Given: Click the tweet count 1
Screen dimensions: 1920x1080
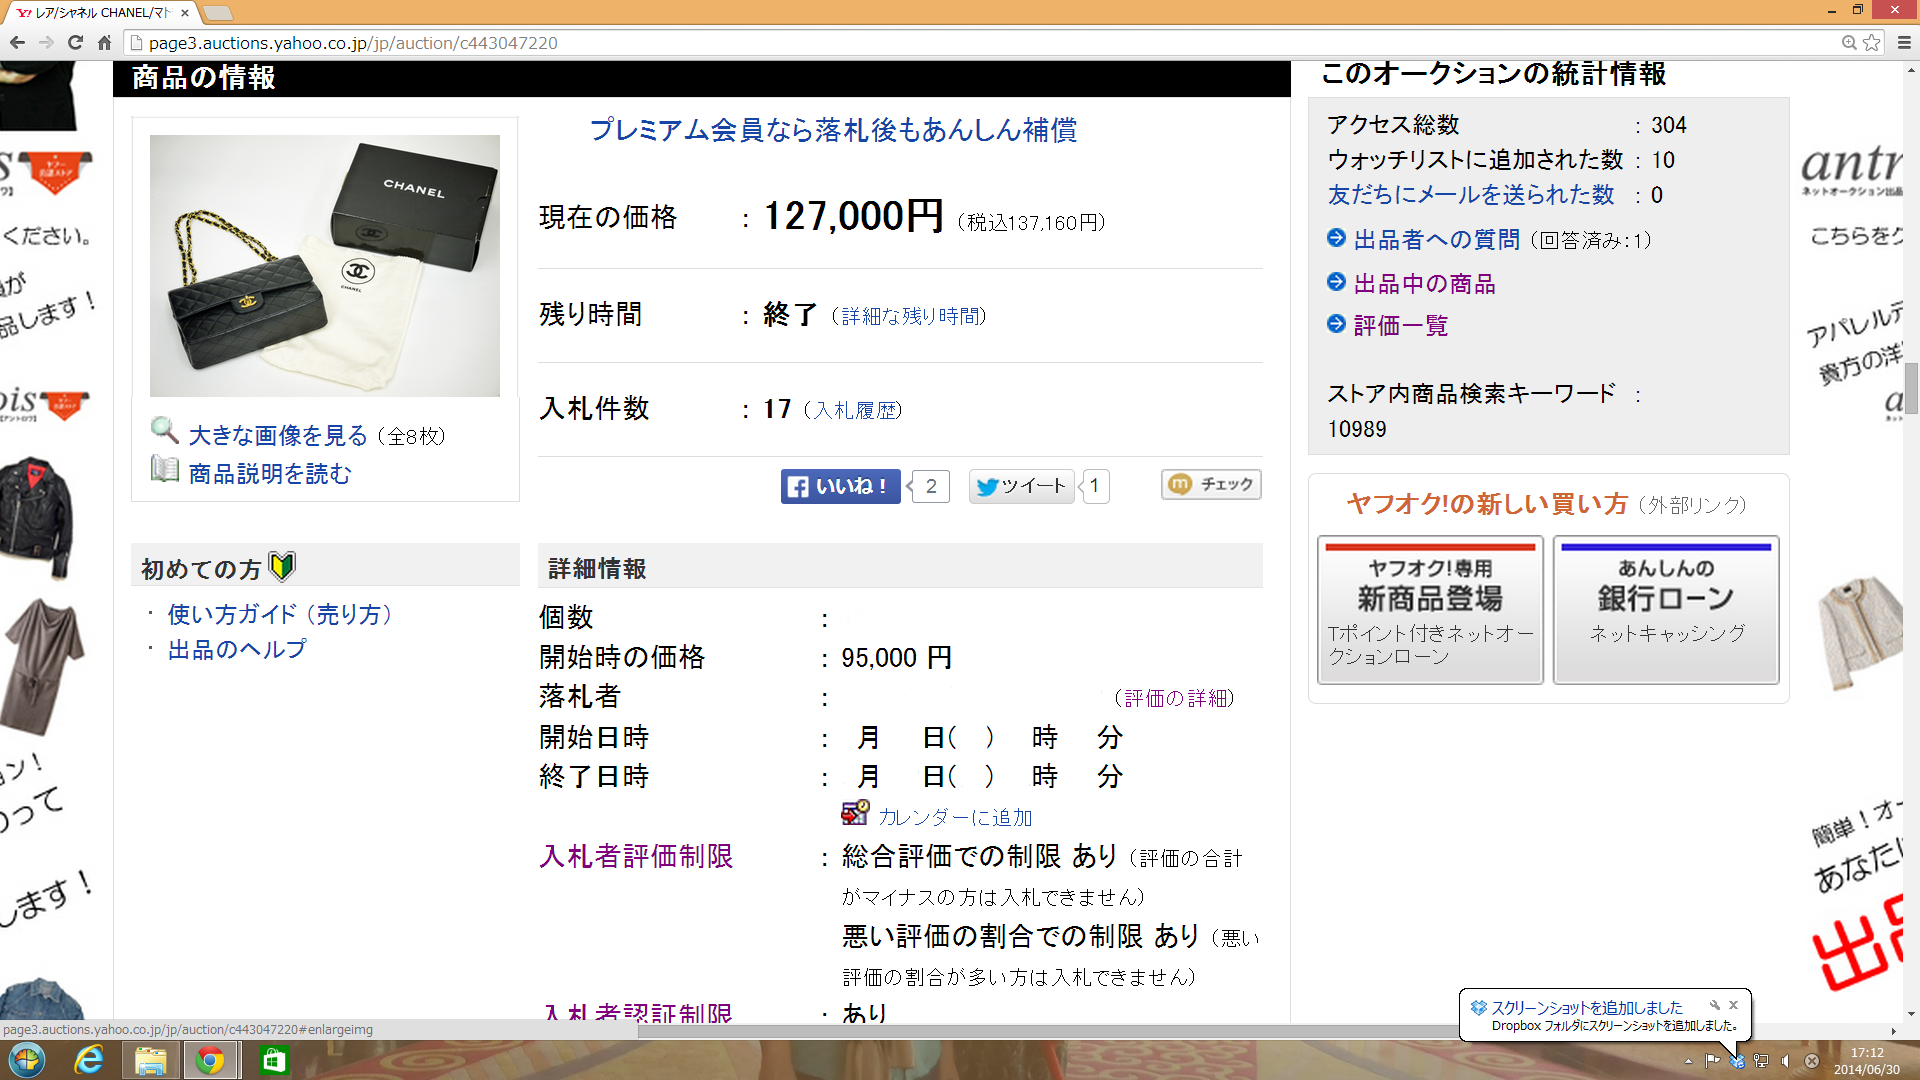Looking at the screenshot, I should coord(1096,486).
